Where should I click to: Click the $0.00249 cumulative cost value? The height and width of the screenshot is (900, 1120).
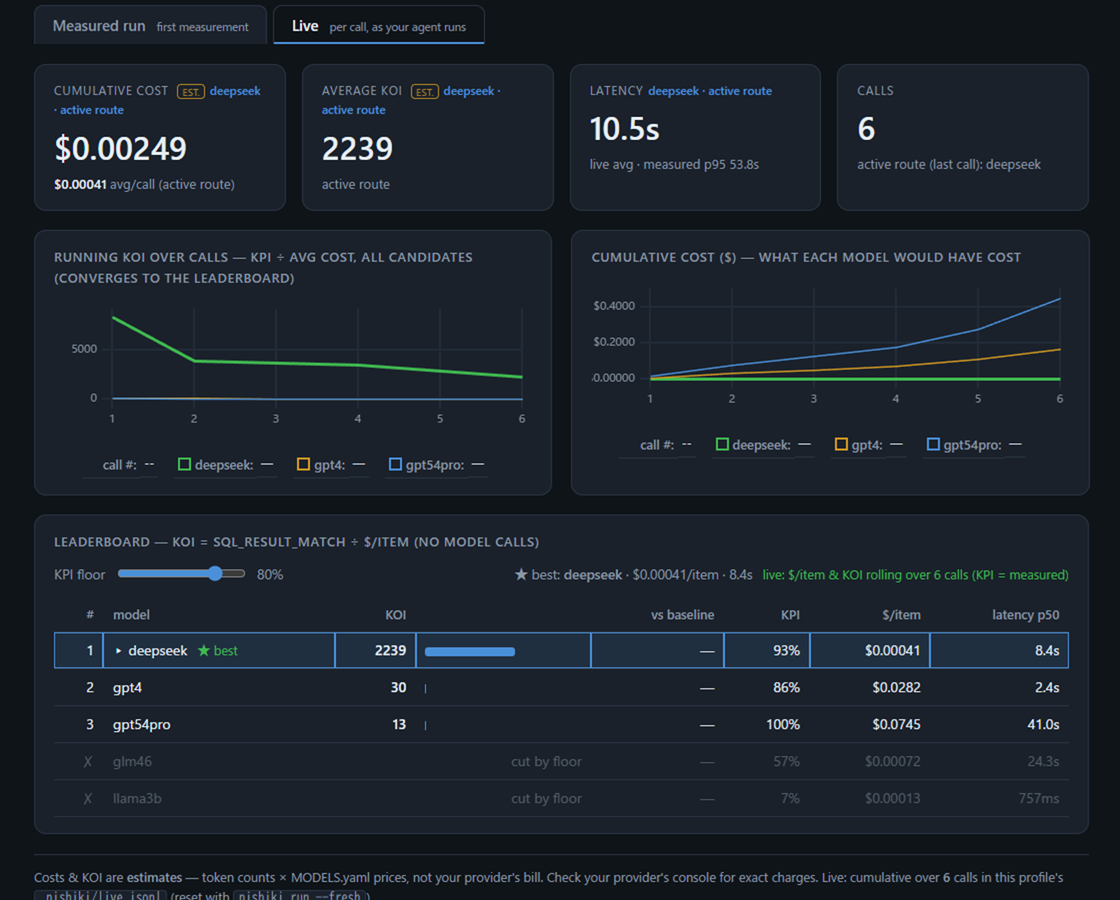121,149
